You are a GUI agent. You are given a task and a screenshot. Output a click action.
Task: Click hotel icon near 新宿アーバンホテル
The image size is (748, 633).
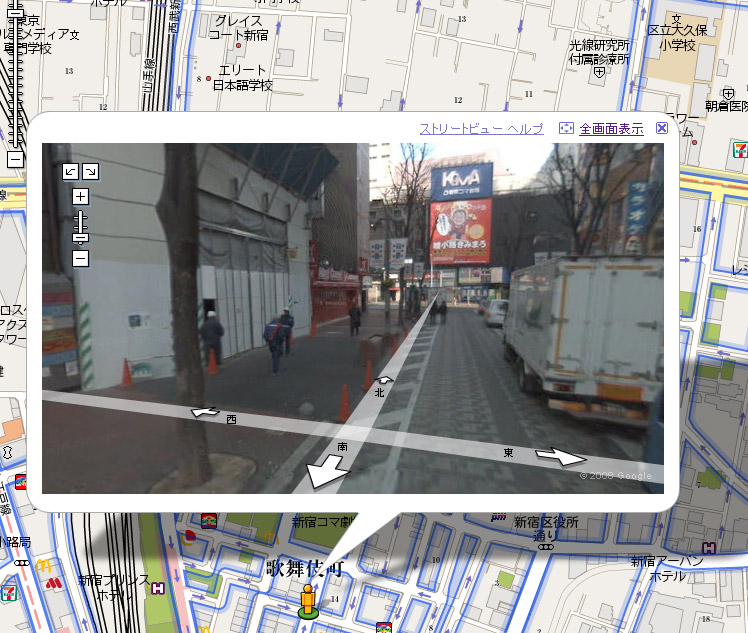click(709, 548)
